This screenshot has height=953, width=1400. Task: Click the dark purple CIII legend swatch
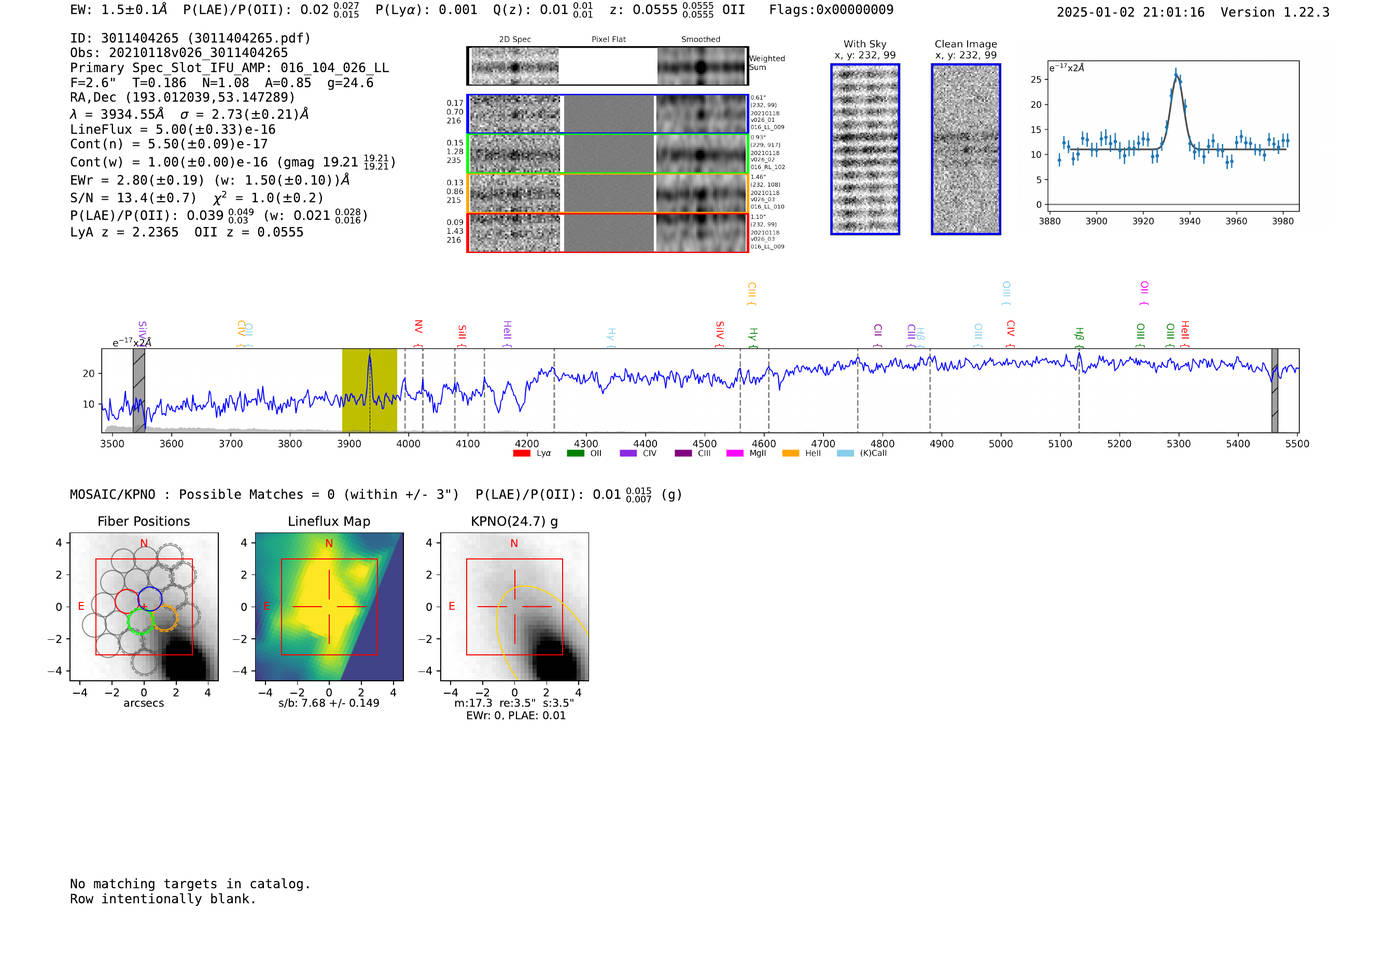[x=683, y=454]
